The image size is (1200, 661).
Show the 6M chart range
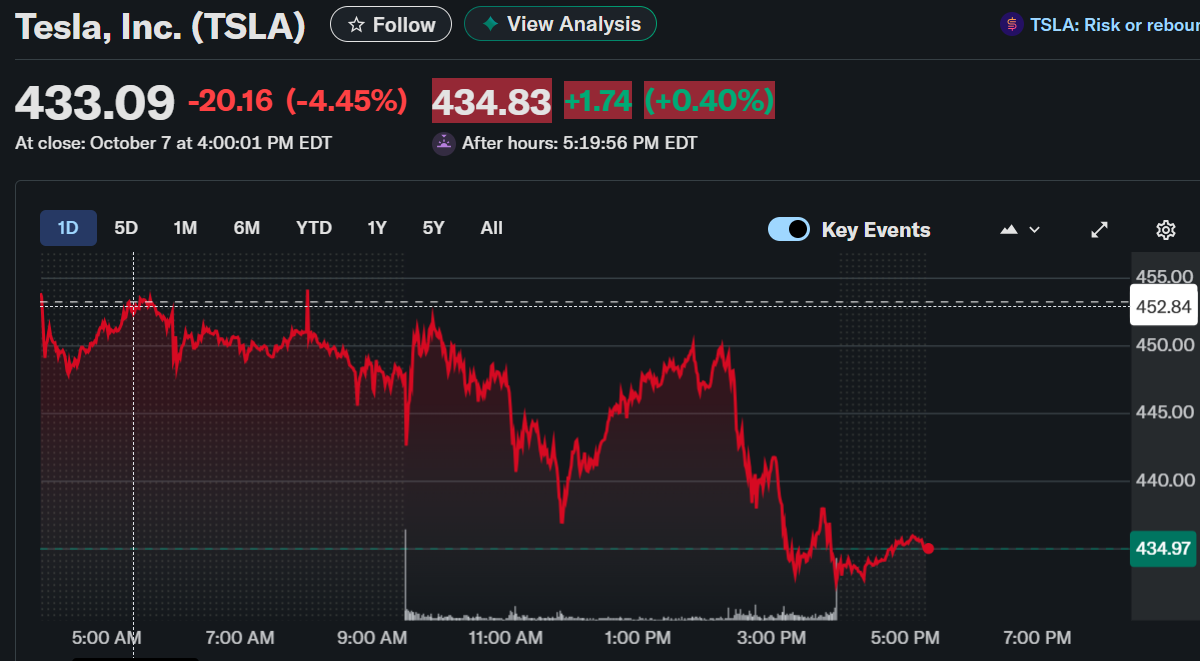point(247,228)
